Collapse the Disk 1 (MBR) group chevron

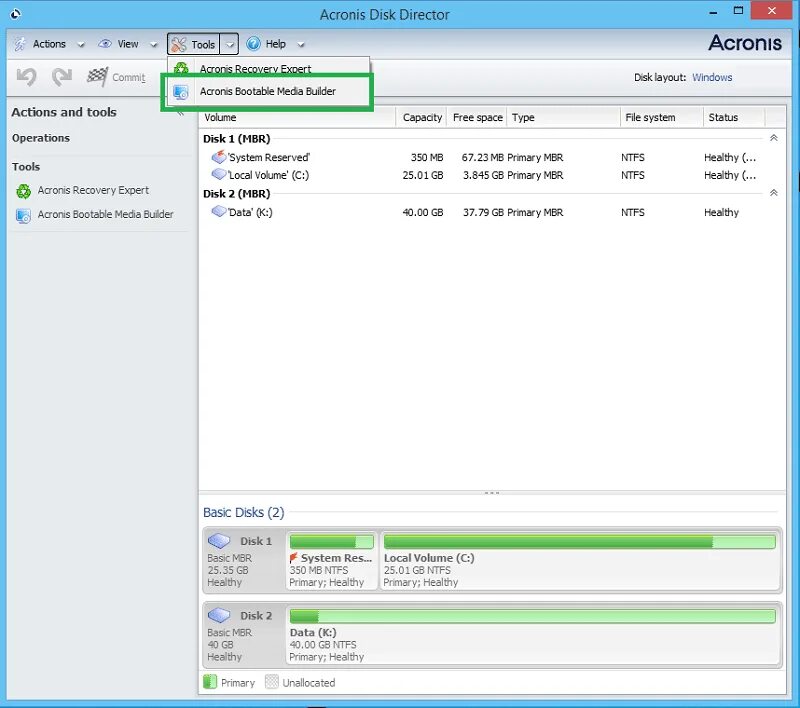(x=773, y=138)
